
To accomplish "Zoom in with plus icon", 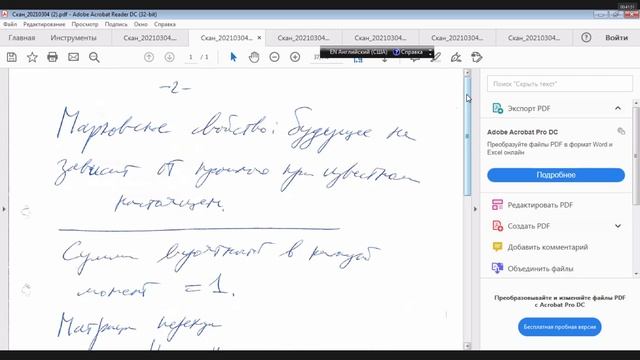I will pyautogui.click(x=295, y=57).
